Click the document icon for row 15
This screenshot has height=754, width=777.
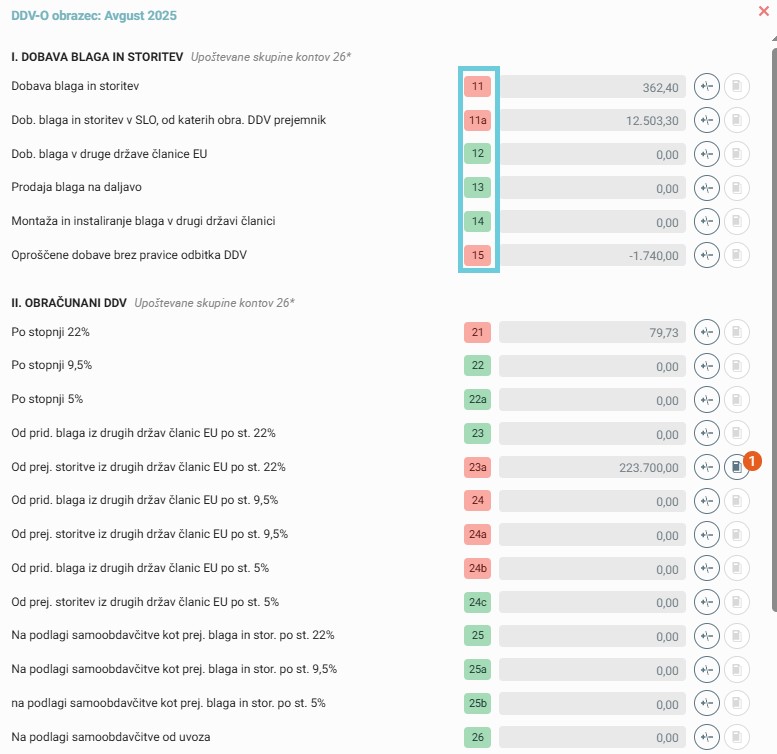[x=736, y=255]
